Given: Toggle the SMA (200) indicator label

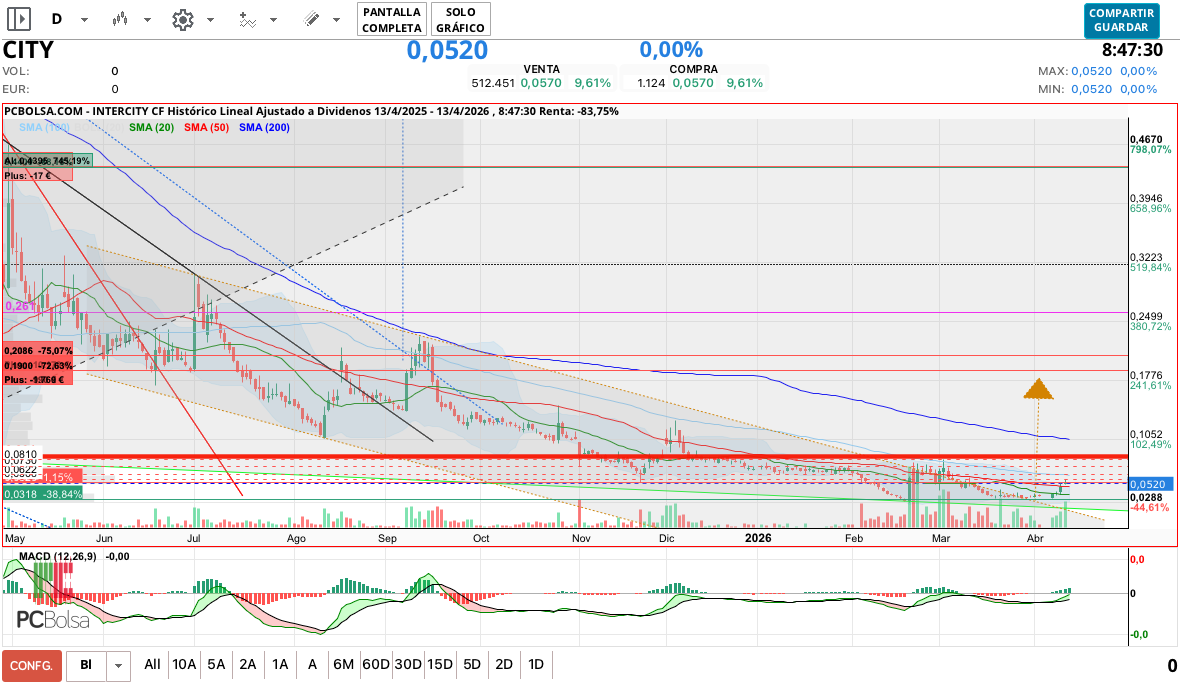Looking at the screenshot, I should [x=265, y=127].
